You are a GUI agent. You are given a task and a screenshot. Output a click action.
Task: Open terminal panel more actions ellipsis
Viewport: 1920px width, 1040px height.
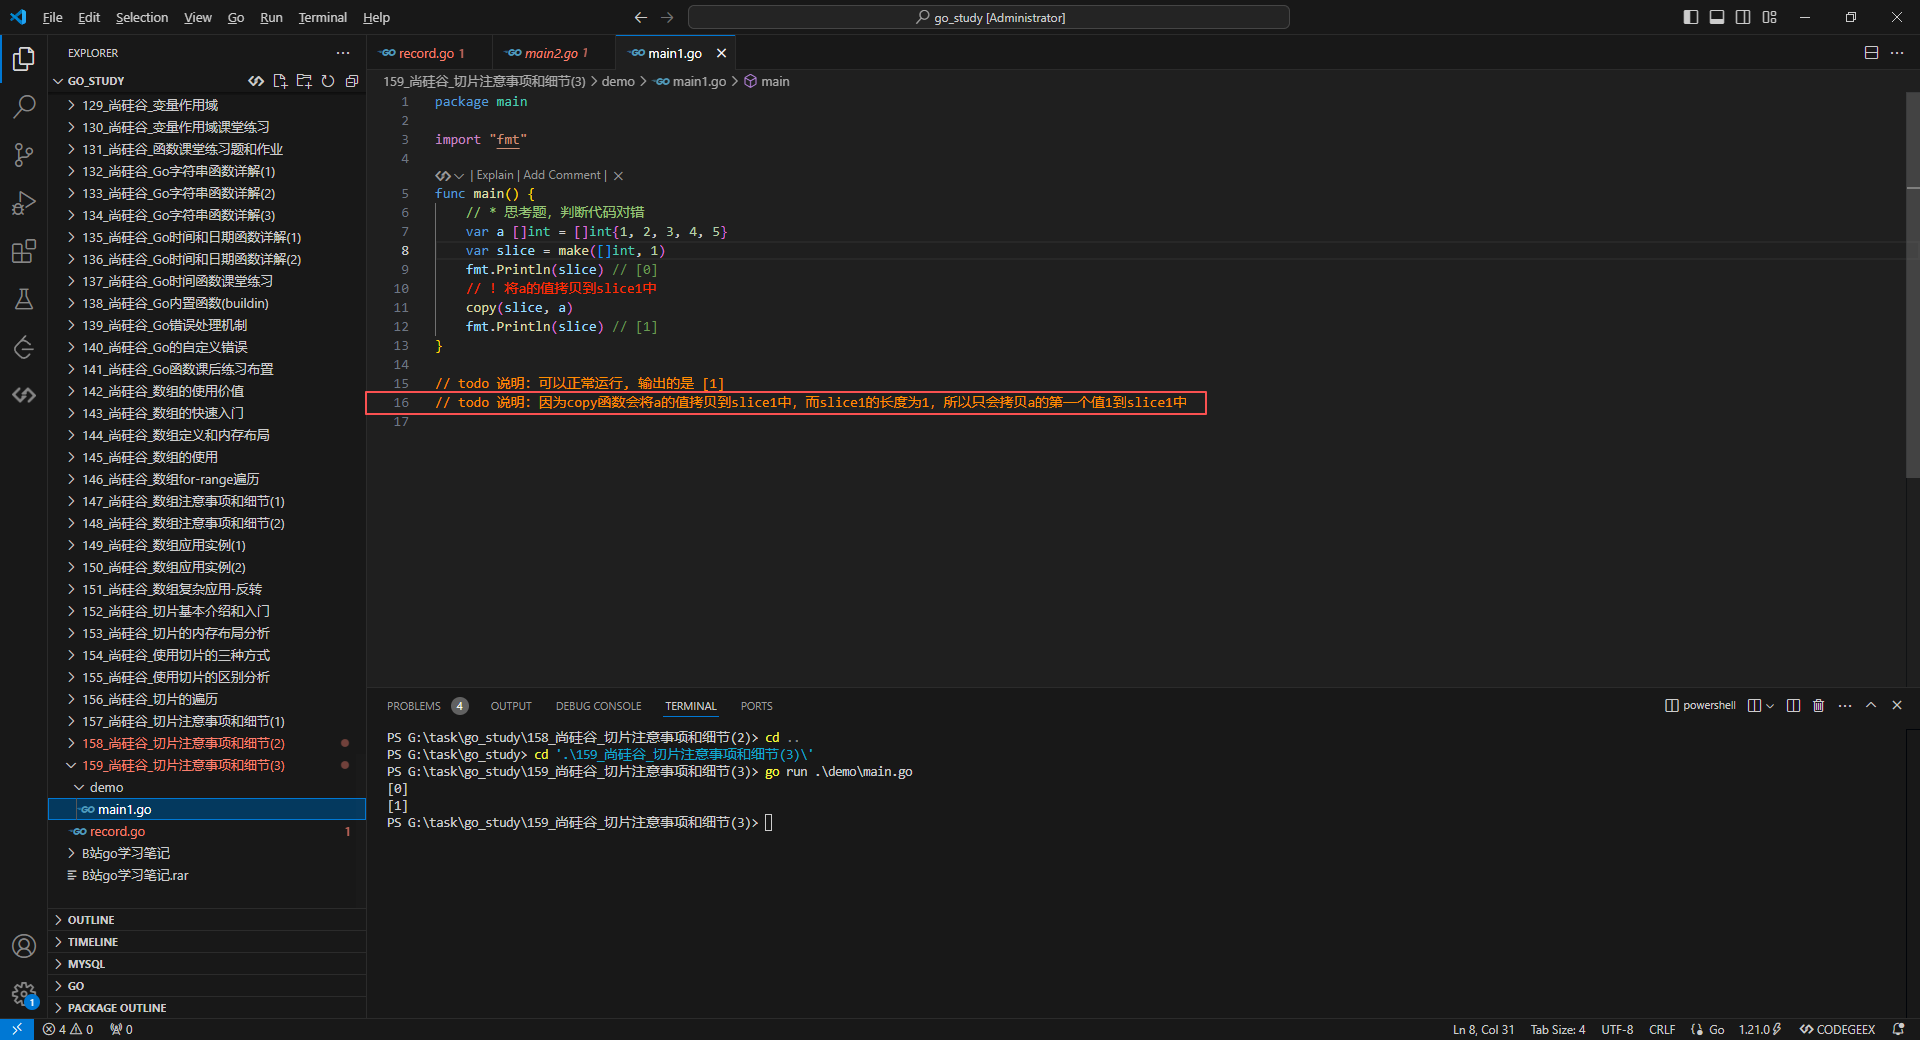click(x=1845, y=706)
